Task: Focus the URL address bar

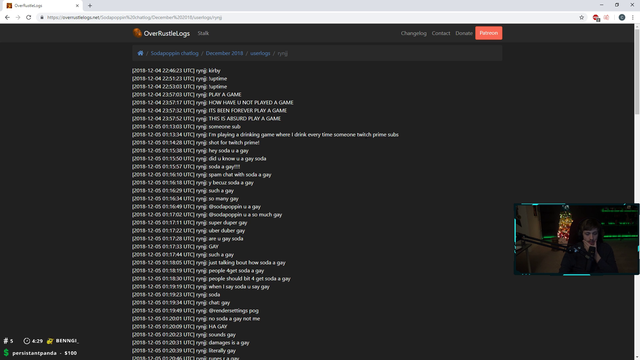Action: click(310, 18)
